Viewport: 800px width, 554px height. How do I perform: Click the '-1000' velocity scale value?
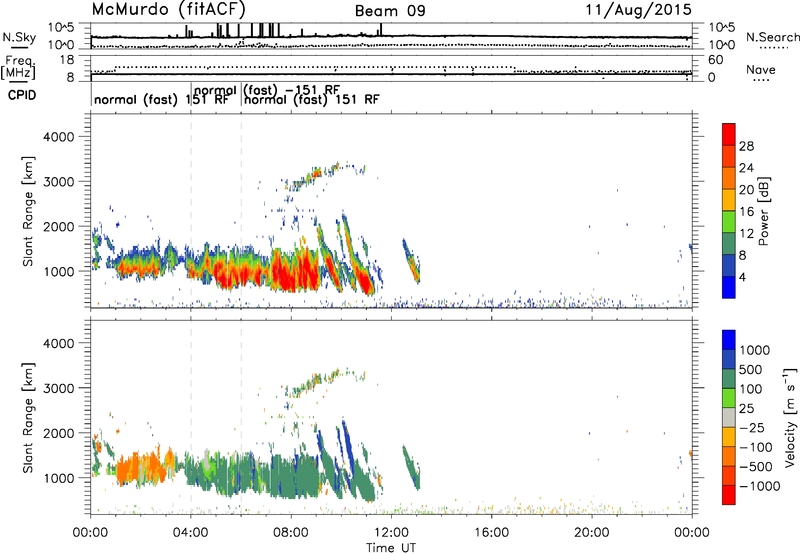click(x=760, y=486)
